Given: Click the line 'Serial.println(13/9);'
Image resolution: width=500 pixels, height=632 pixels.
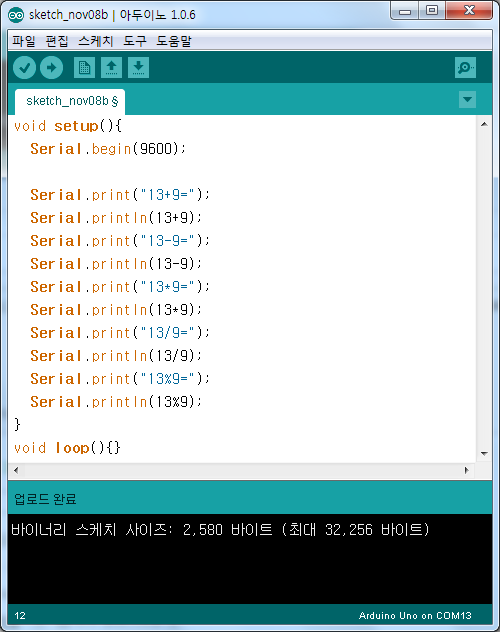Looking at the screenshot, I should pyautogui.click(x=116, y=356).
